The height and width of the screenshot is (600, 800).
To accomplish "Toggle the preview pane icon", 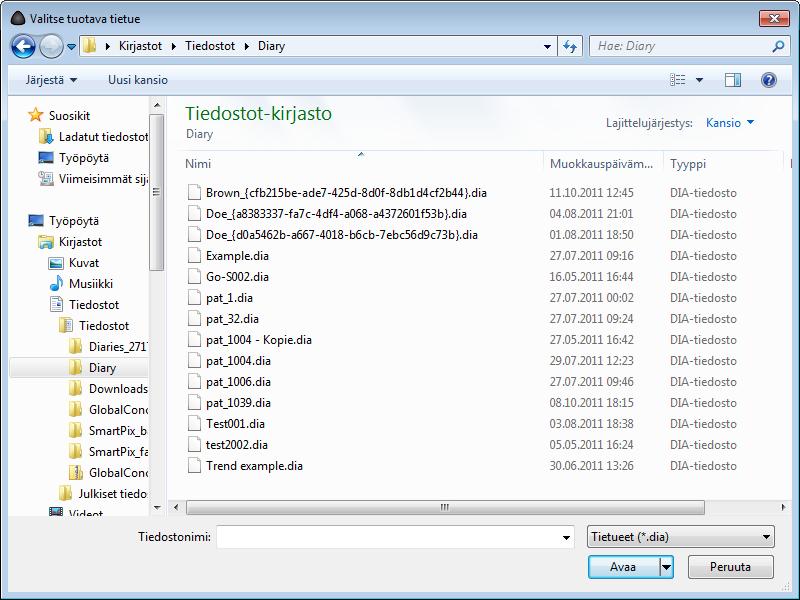I will click(x=733, y=80).
